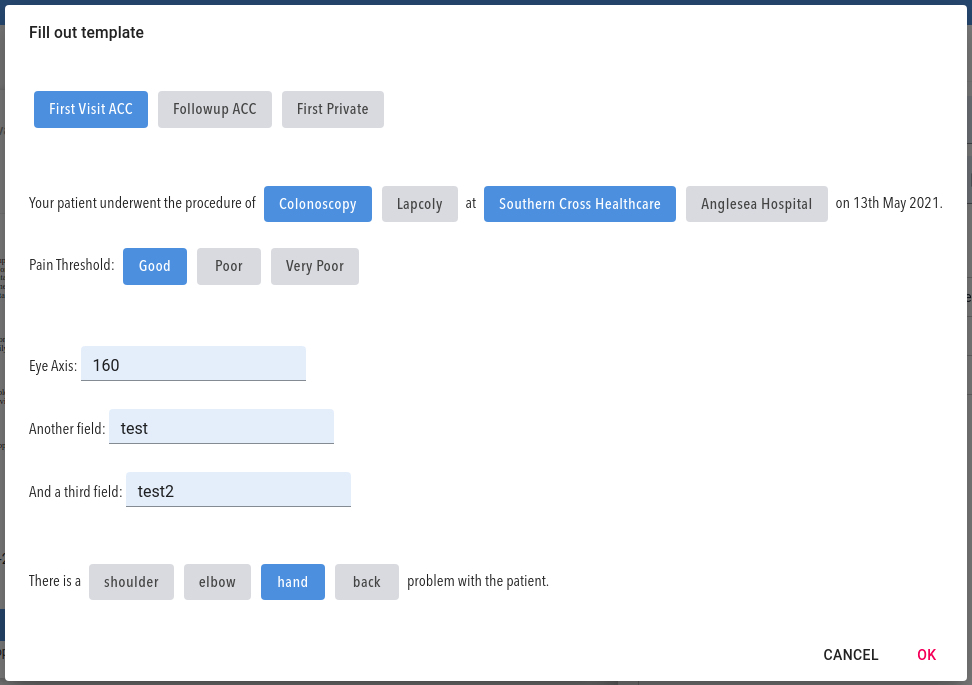
Task: Click the third field containing test2
Action: [x=238, y=490]
